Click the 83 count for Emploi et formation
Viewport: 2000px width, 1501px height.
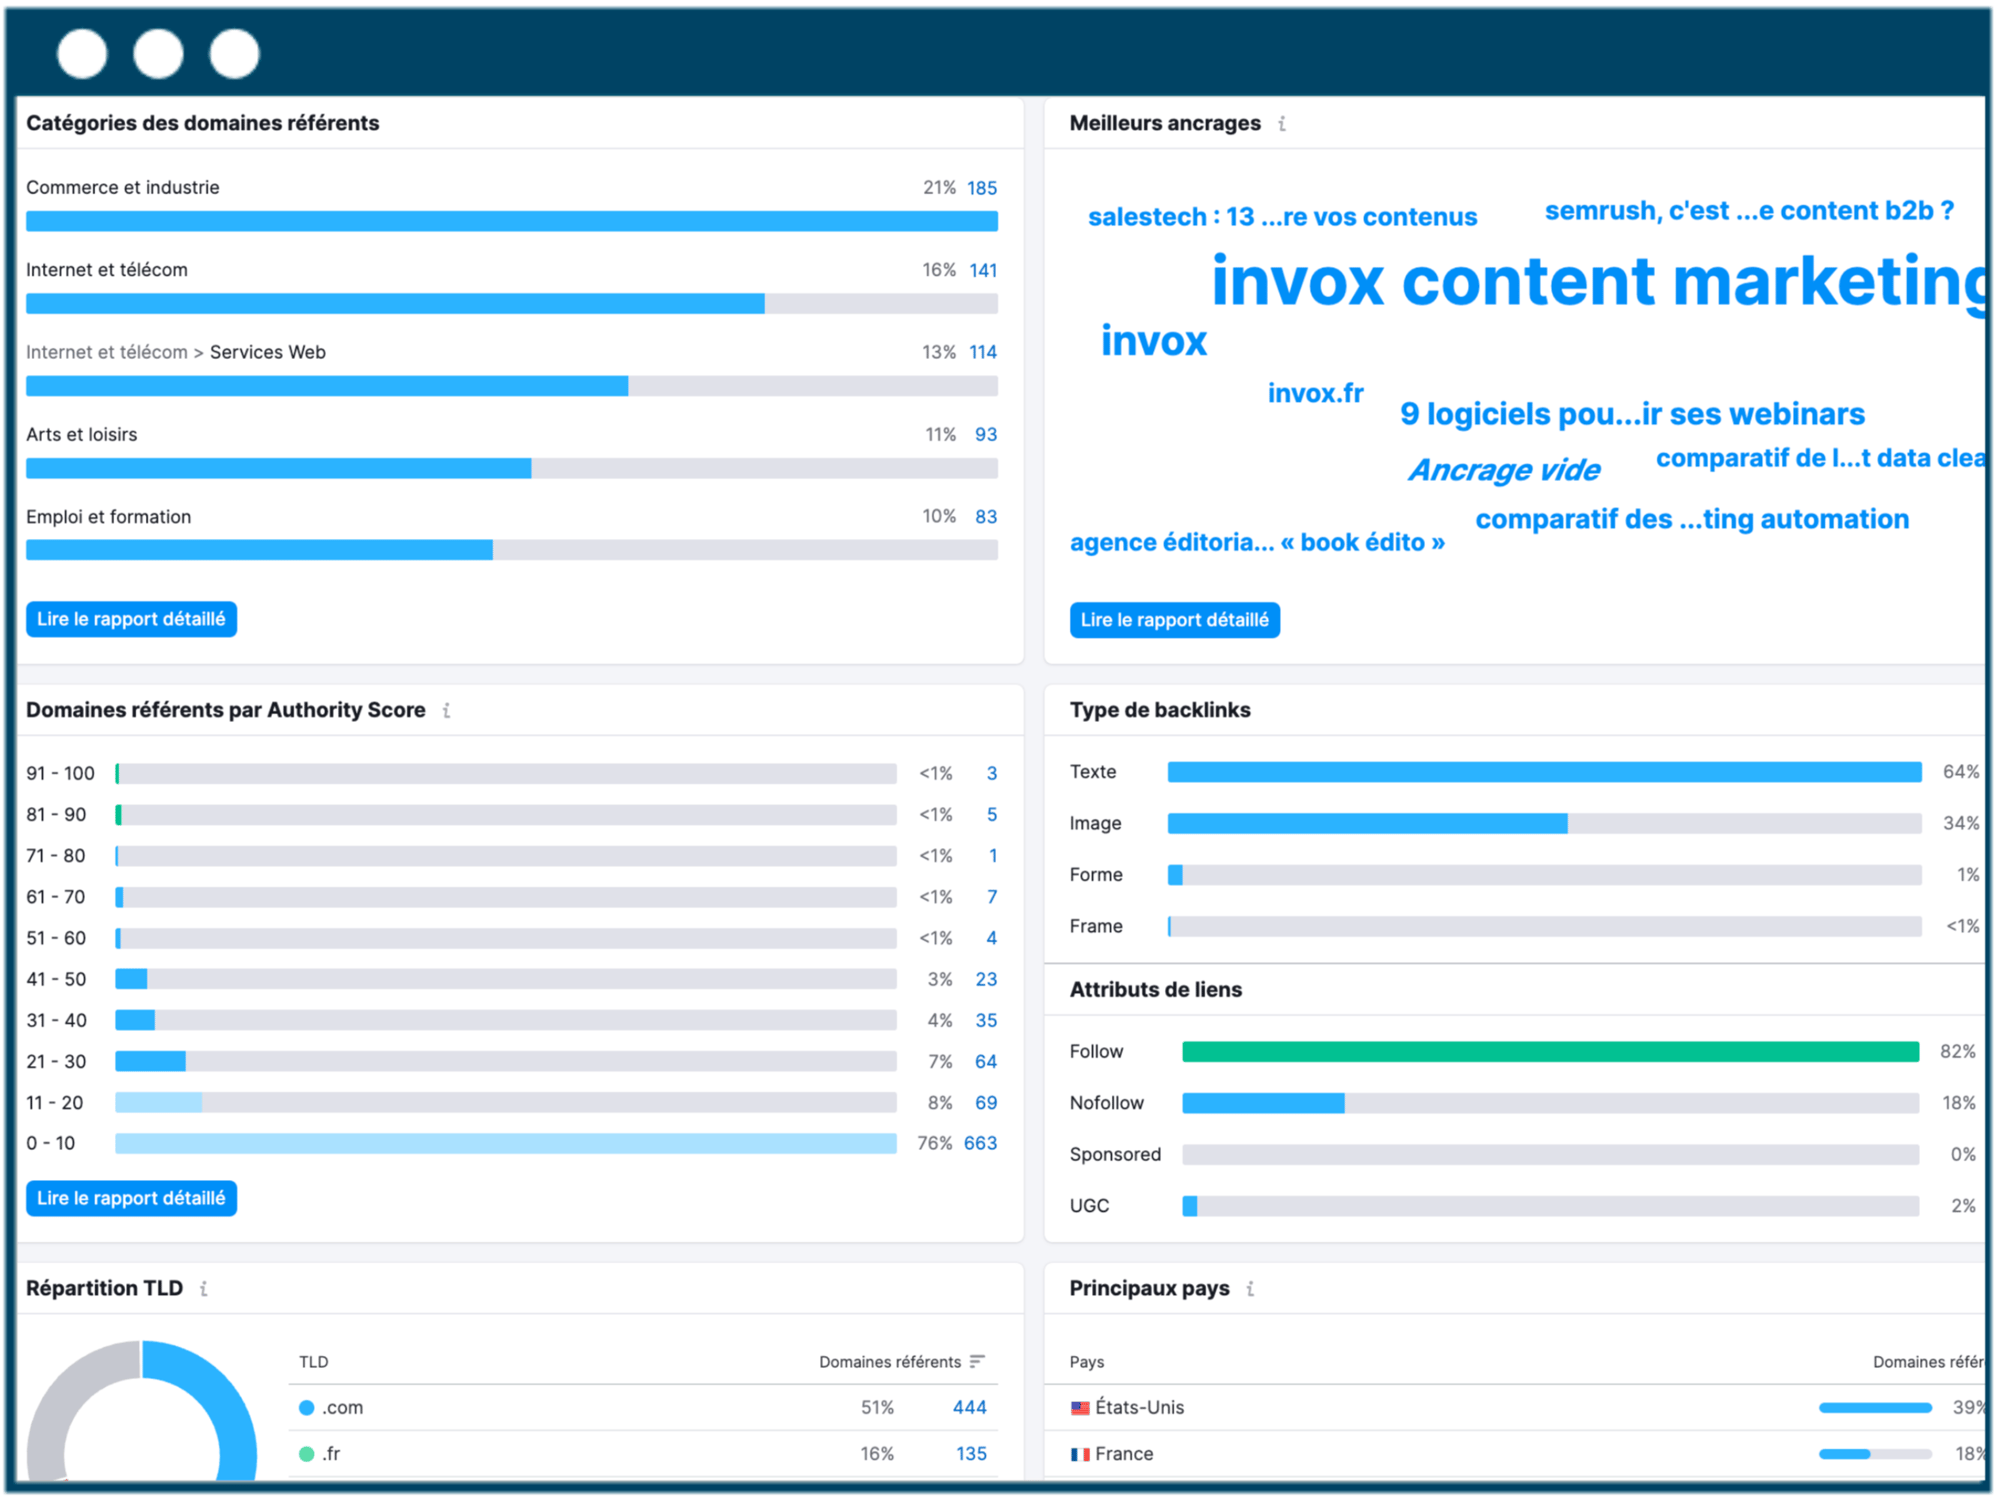point(986,517)
